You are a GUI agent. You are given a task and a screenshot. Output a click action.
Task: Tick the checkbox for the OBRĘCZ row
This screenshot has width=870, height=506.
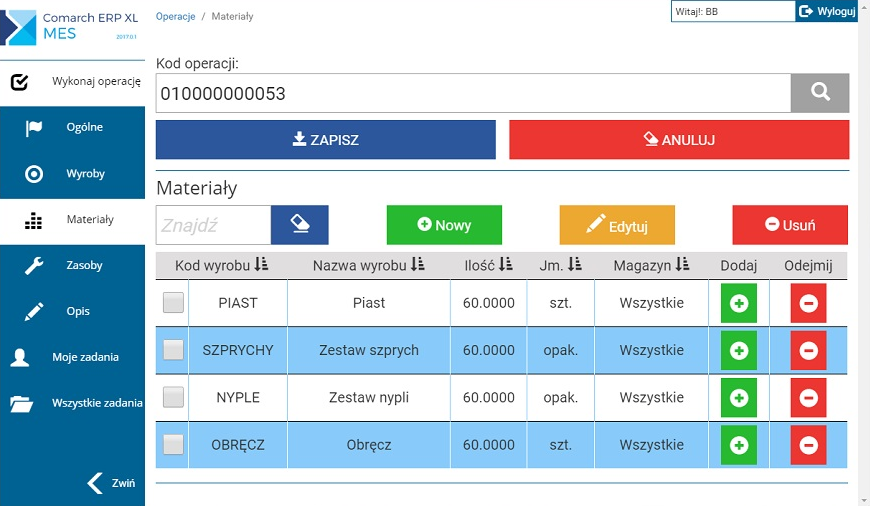coord(173,444)
